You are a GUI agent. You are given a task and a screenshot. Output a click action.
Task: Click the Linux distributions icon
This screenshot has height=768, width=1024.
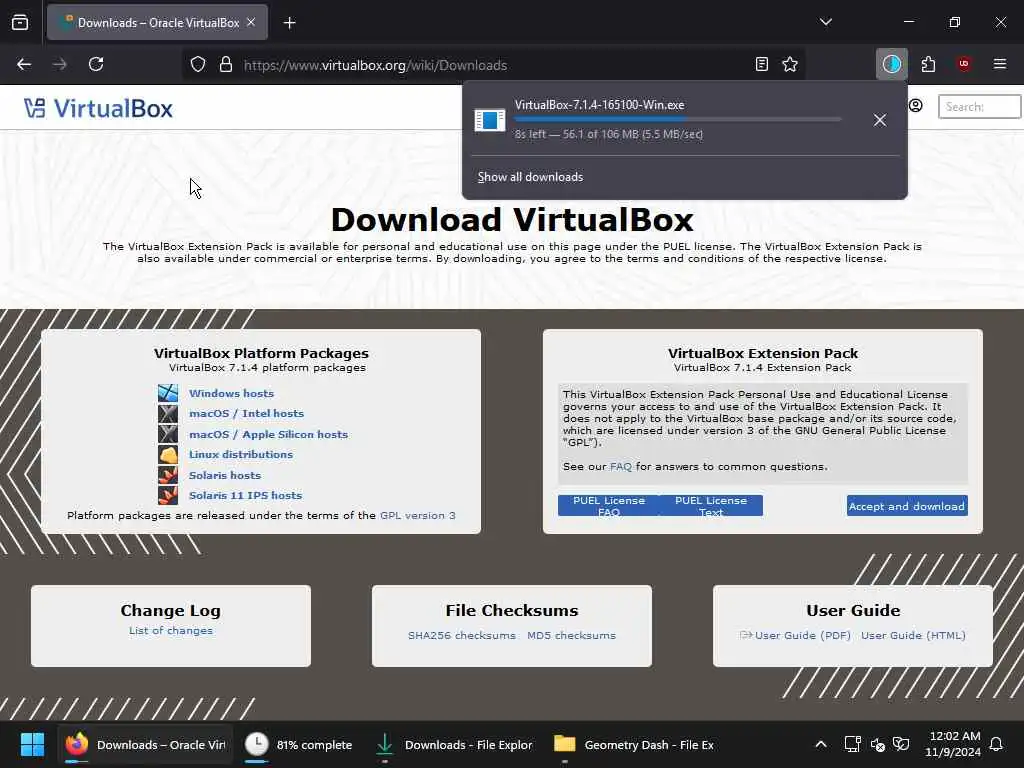168,455
